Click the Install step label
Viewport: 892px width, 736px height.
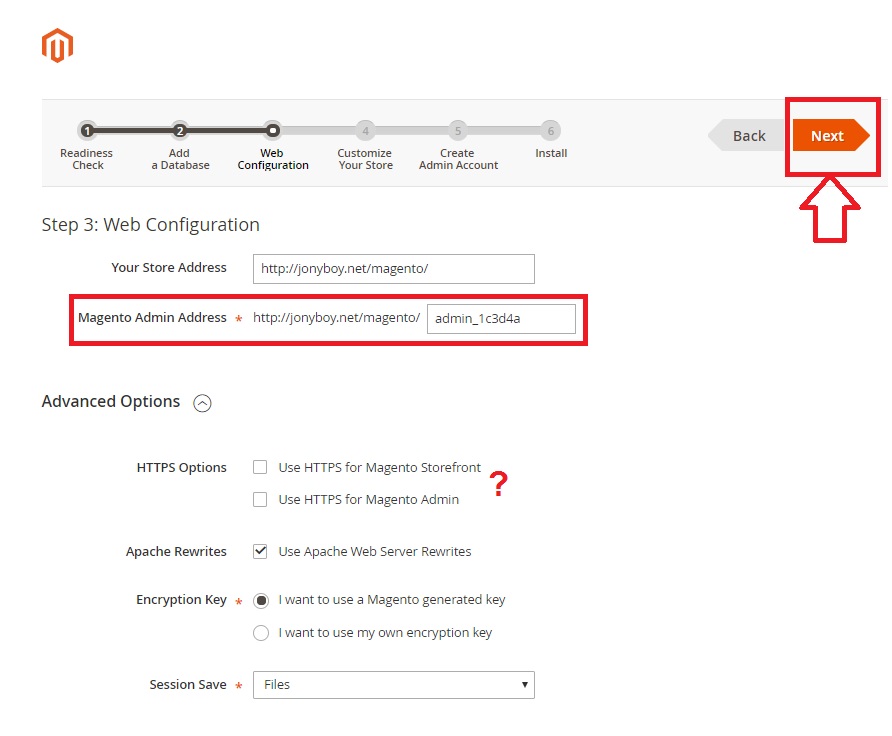coord(551,153)
